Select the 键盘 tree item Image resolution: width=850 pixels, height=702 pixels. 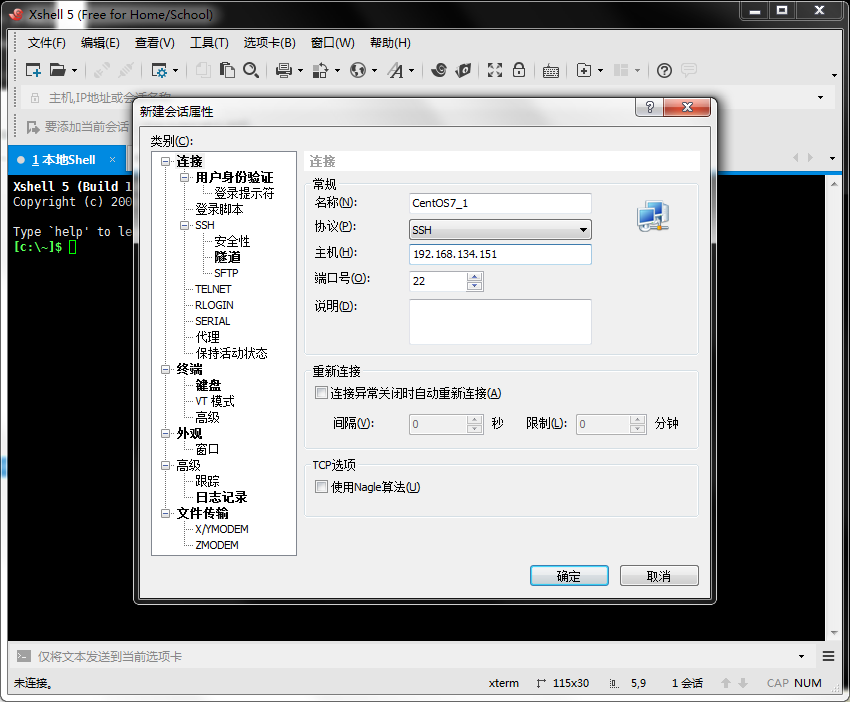click(x=208, y=385)
